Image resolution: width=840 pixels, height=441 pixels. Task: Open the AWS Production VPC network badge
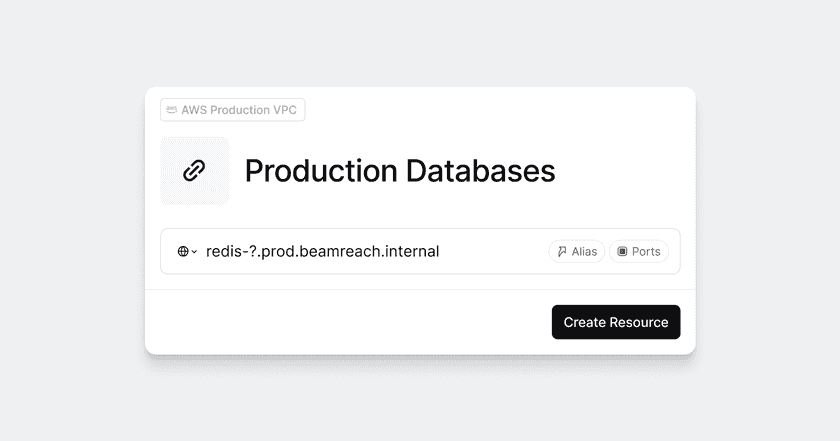[x=232, y=110]
